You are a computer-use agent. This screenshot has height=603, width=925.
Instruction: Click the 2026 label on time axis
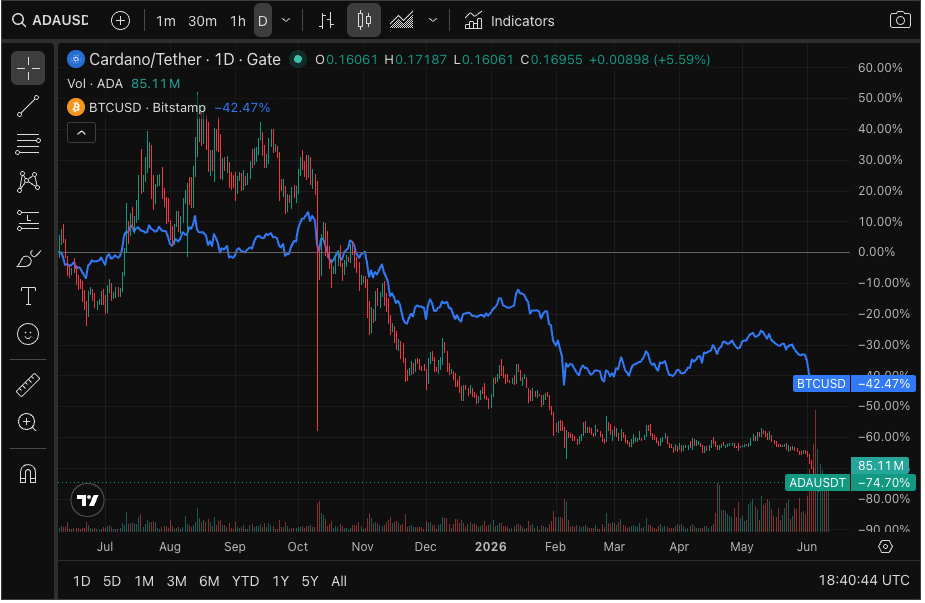point(491,547)
